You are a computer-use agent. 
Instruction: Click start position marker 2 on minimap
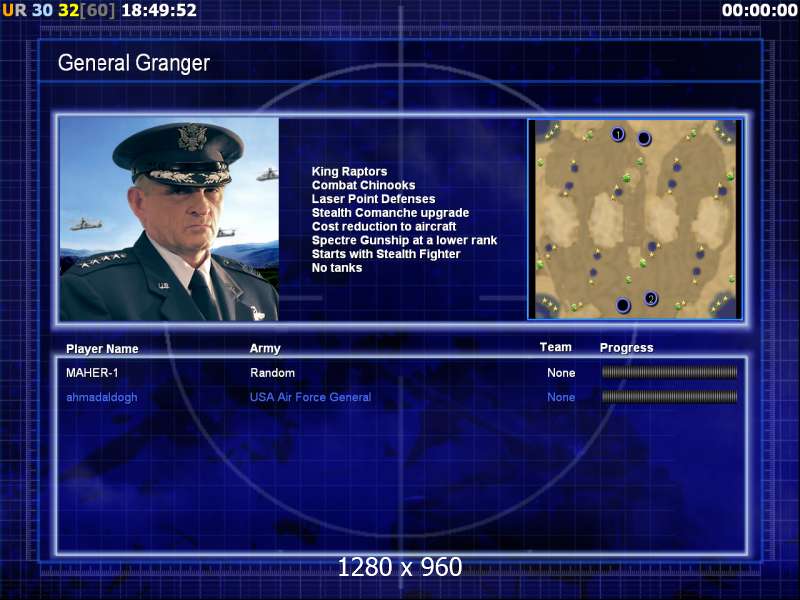[651, 298]
